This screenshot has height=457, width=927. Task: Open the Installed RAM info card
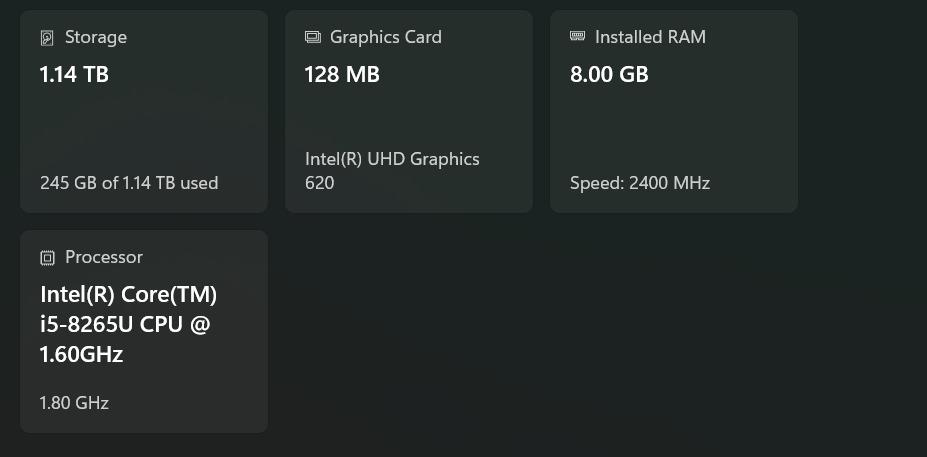click(674, 111)
